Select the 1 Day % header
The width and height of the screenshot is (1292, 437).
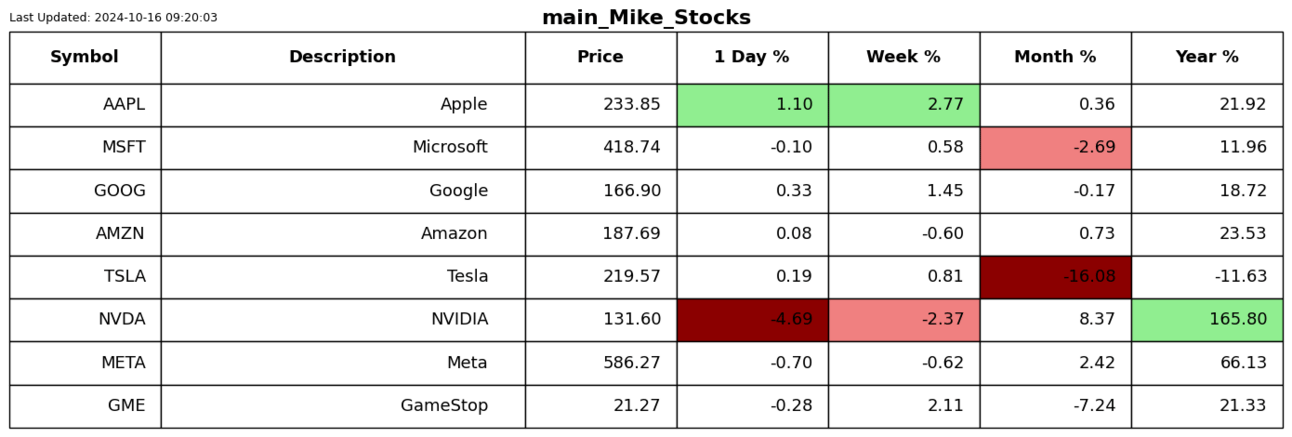pos(752,58)
